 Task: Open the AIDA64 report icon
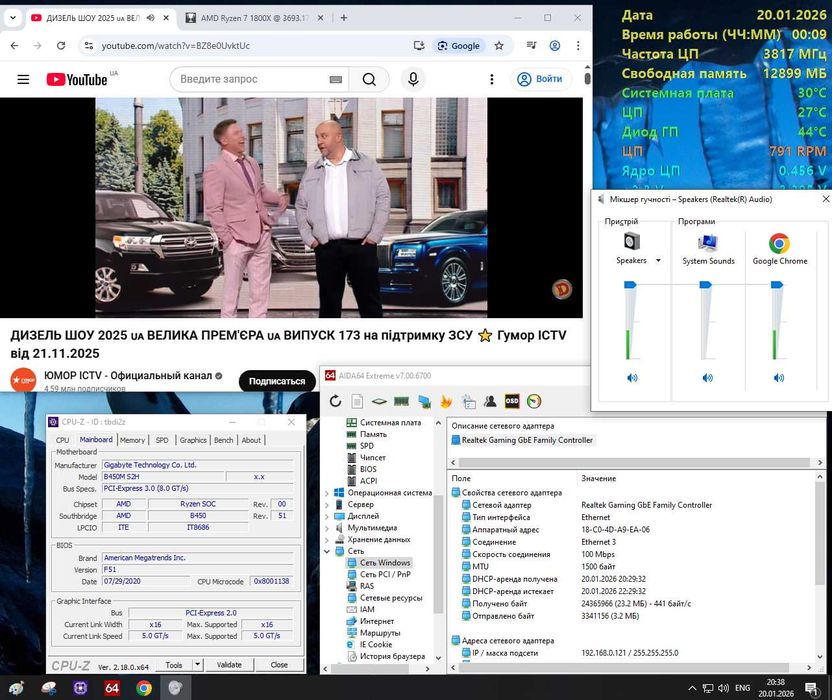356,401
